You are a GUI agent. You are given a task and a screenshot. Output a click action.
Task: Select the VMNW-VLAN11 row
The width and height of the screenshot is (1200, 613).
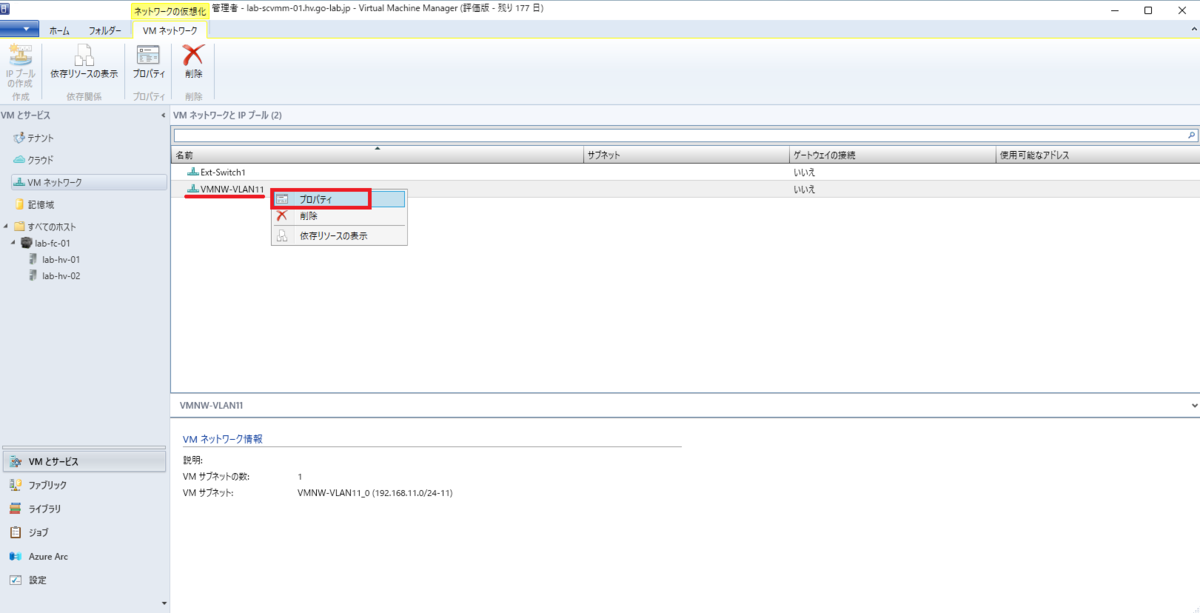pyautogui.click(x=685, y=188)
